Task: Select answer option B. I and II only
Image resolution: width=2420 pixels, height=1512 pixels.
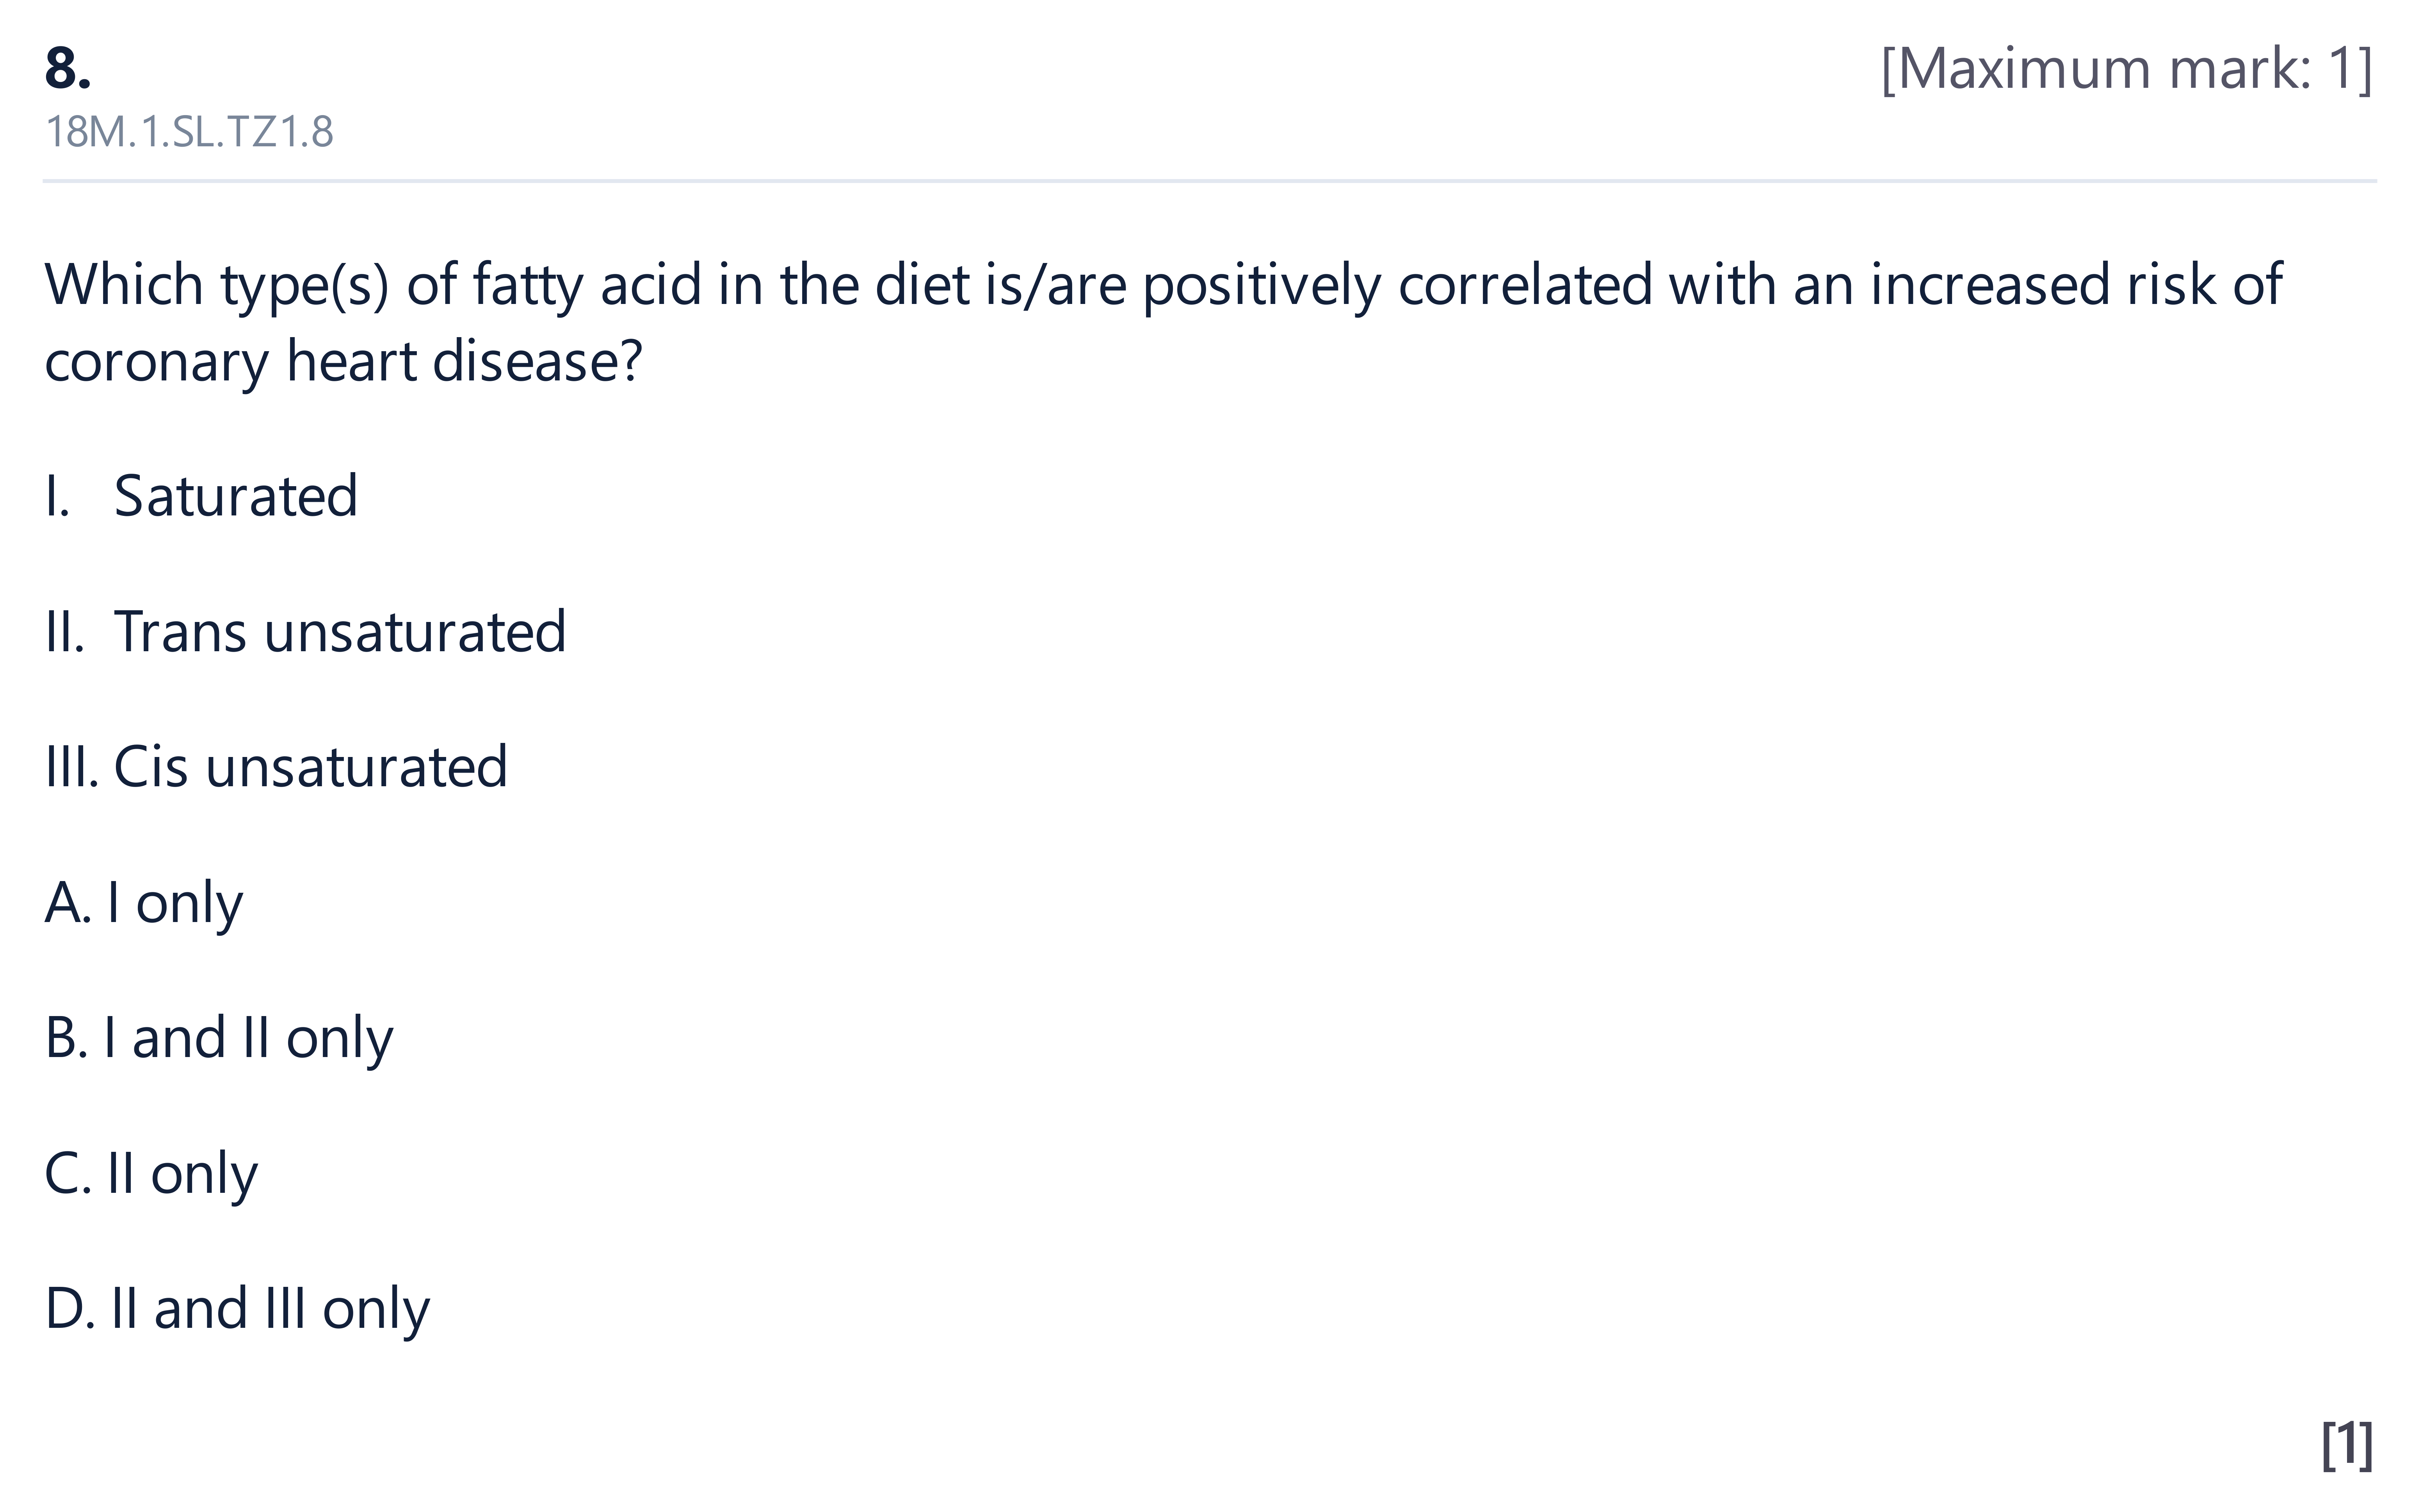Action: 219,1039
